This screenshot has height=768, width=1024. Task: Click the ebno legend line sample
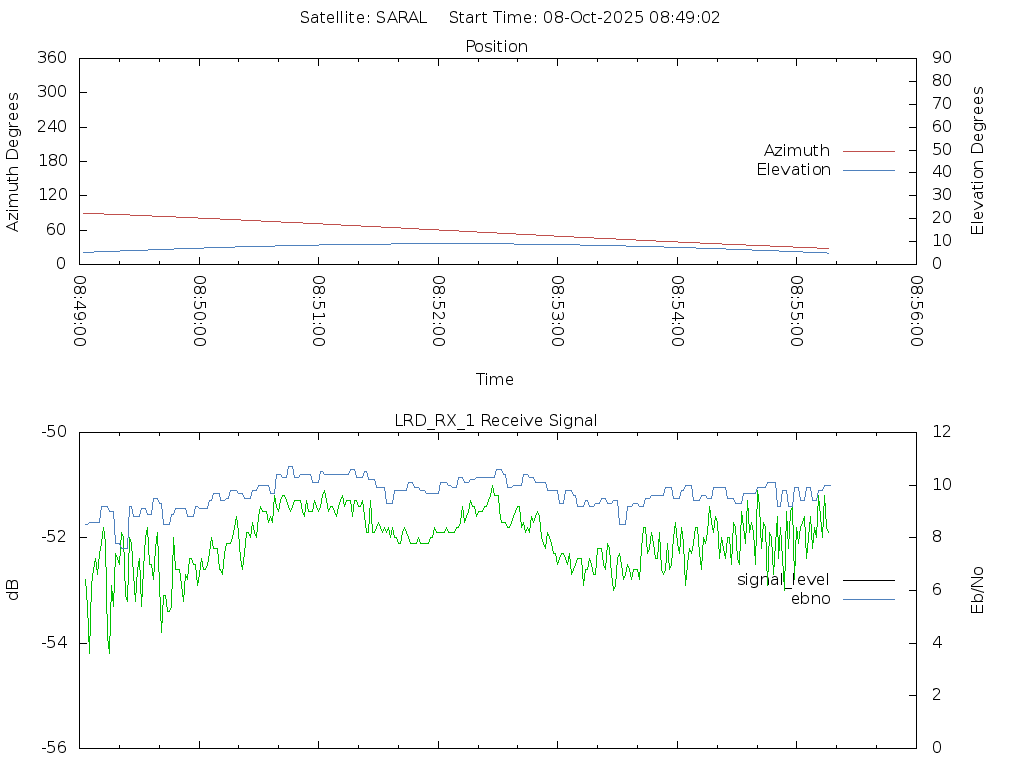point(868,599)
